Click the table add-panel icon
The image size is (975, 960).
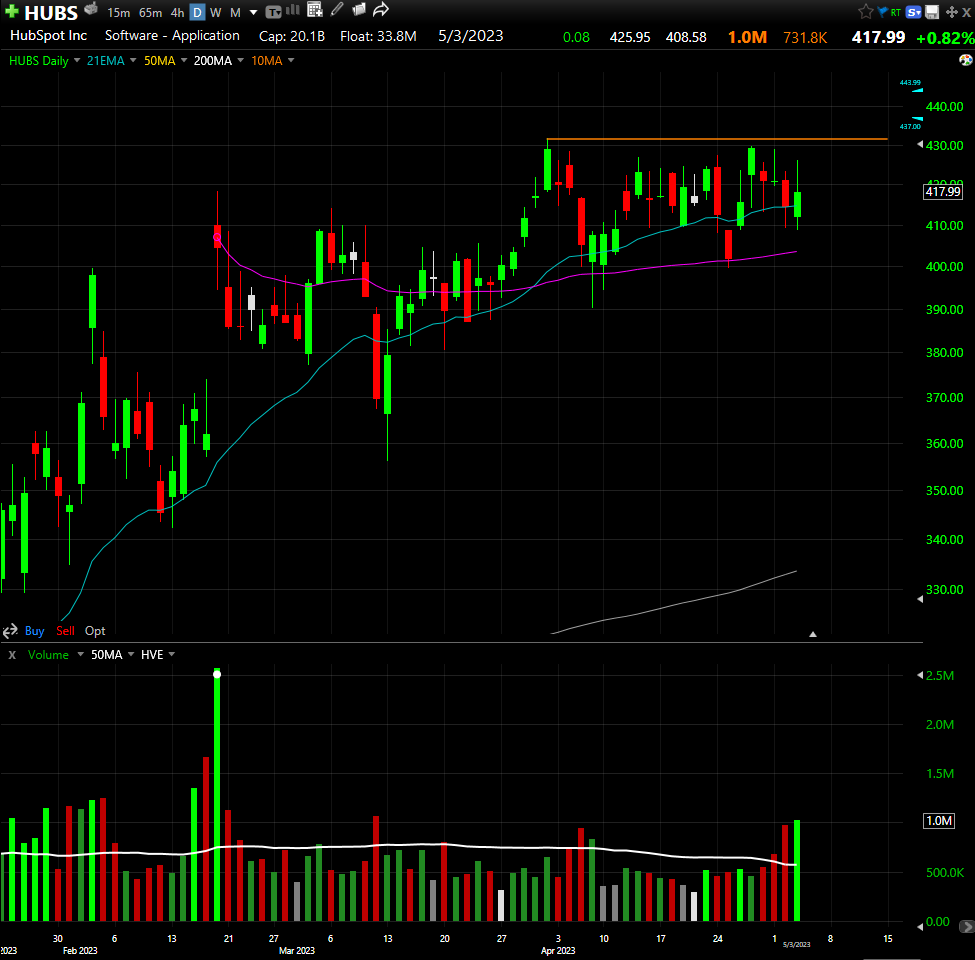pos(315,9)
